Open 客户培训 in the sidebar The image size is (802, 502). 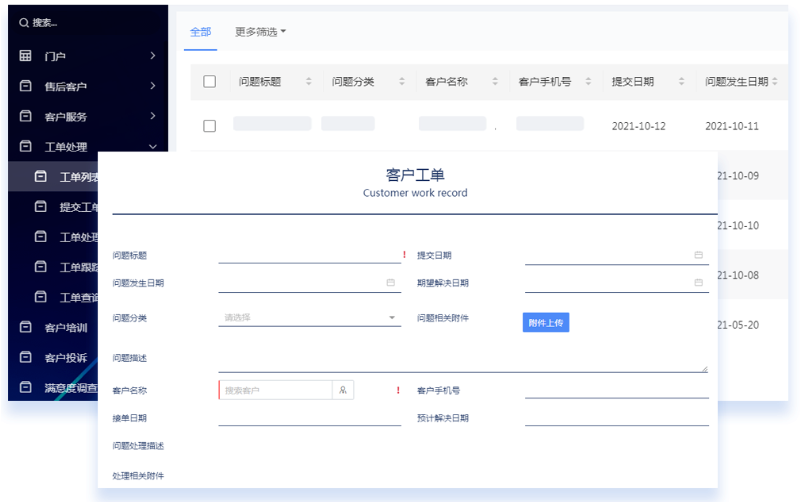coord(65,328)
